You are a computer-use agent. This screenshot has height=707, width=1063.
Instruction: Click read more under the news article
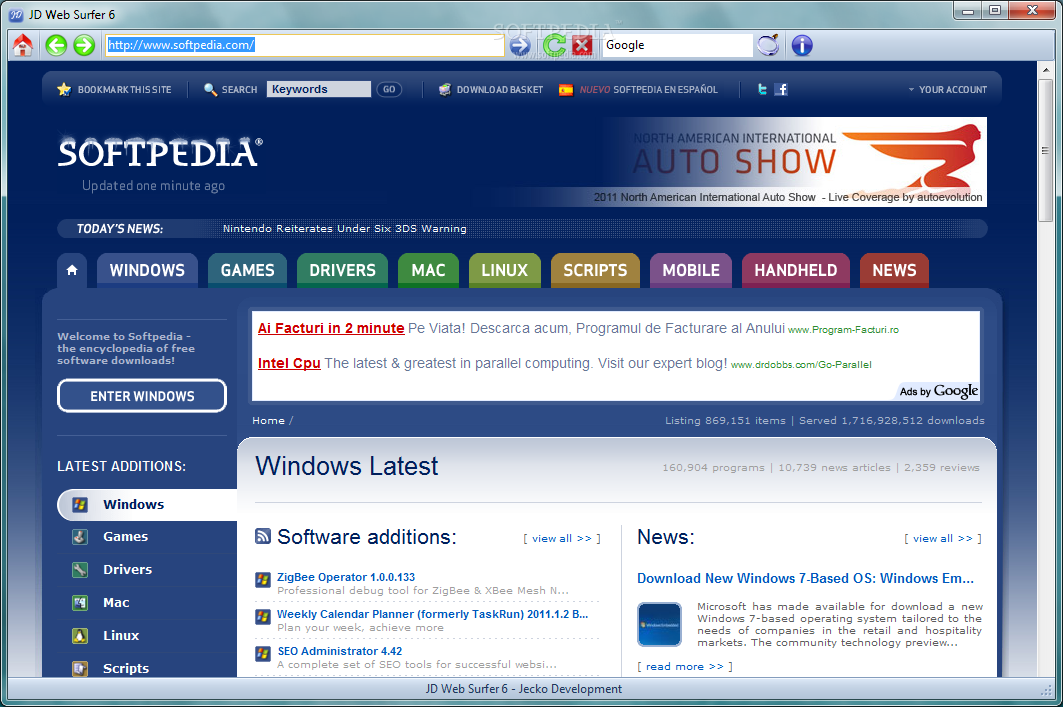tap(685, 666)
